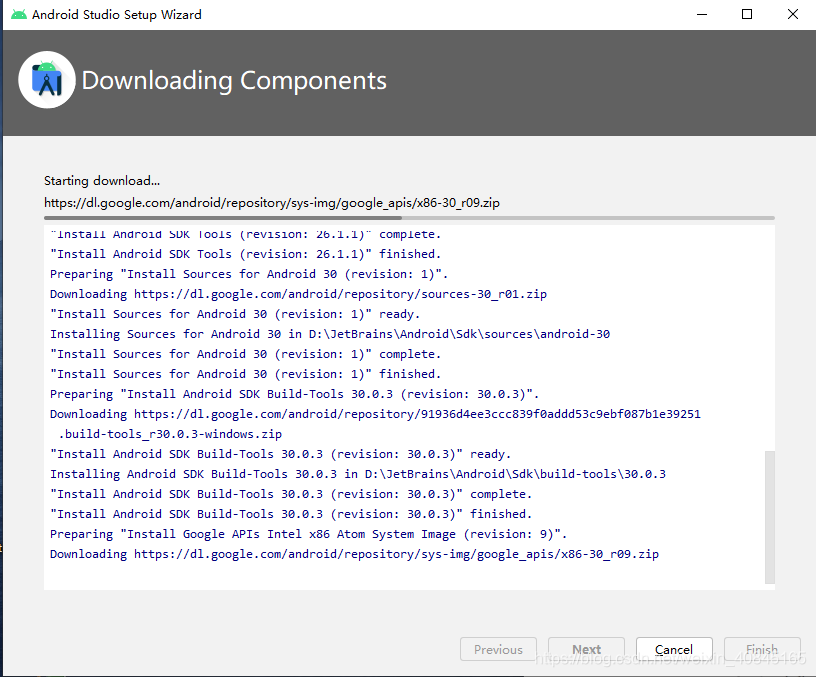The height and width of the screenshot is (677, 816).
Task: Click the x86-30_r09.zip URL above progress bar
Action: [272, 203]
